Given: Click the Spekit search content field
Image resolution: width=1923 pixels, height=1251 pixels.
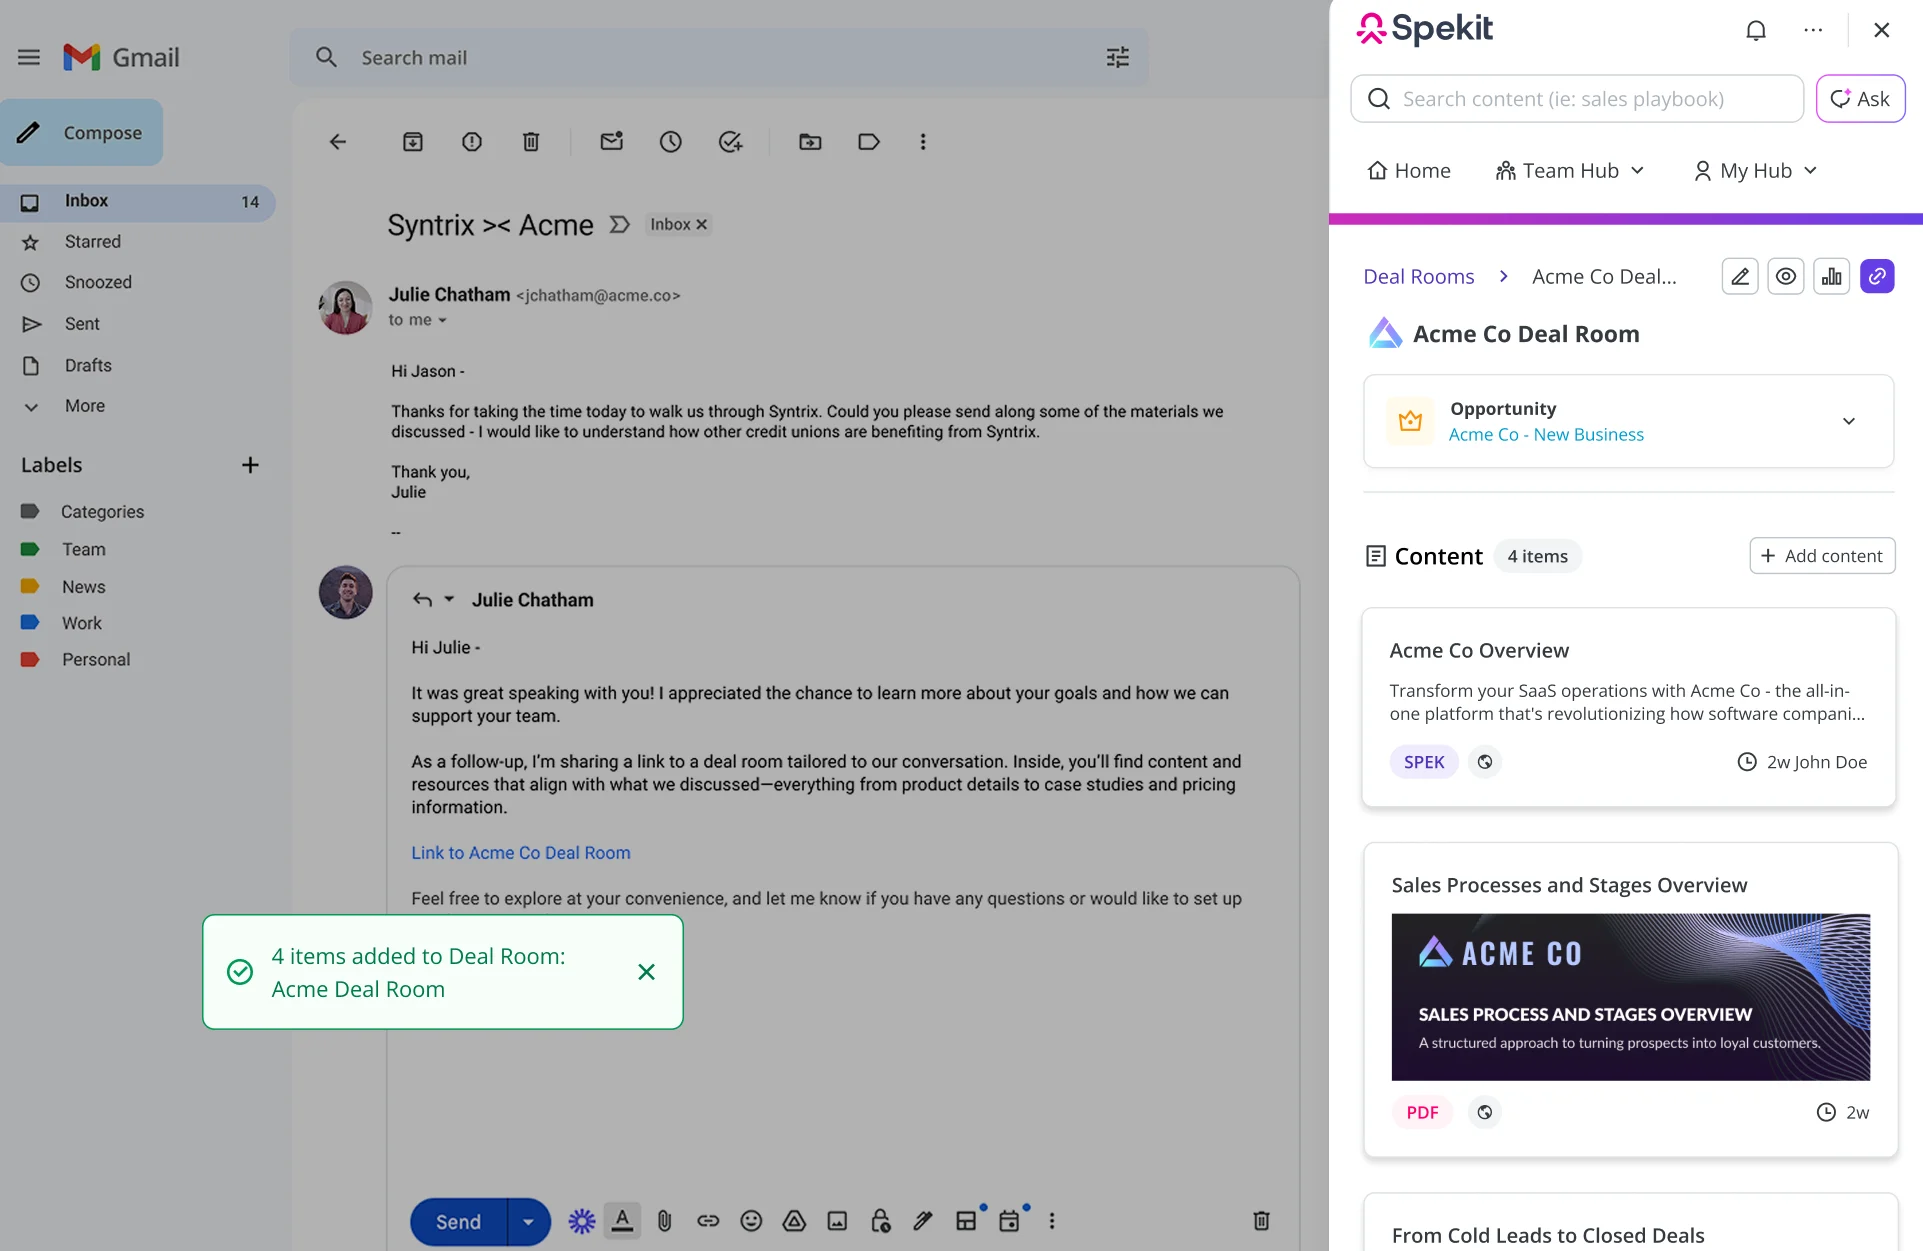Looking at the screenshot, I should [1577, 99].
